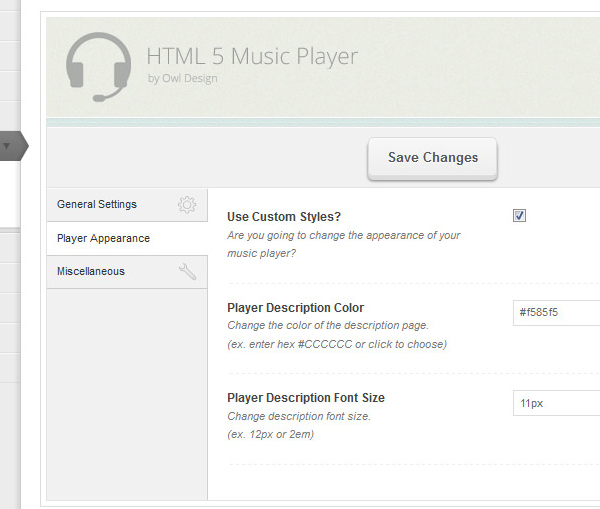This screenshot has height=509, width=600.
Task: Click the Player Description Color label
Action: click(x=295, y=308)
